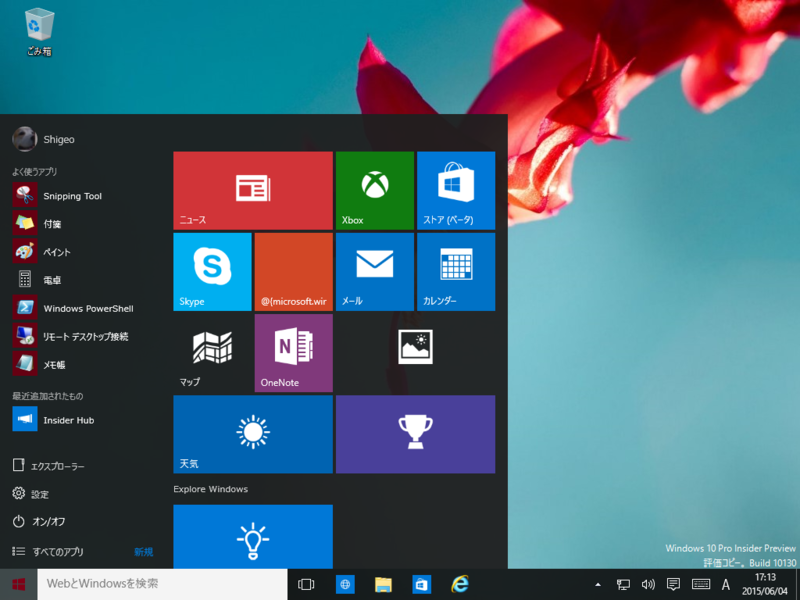The height and width of the screenshot is (600, 800).
Task: Select the ごみ箱 (Recycle Bin) desktop icon
Action: point(39,32)
